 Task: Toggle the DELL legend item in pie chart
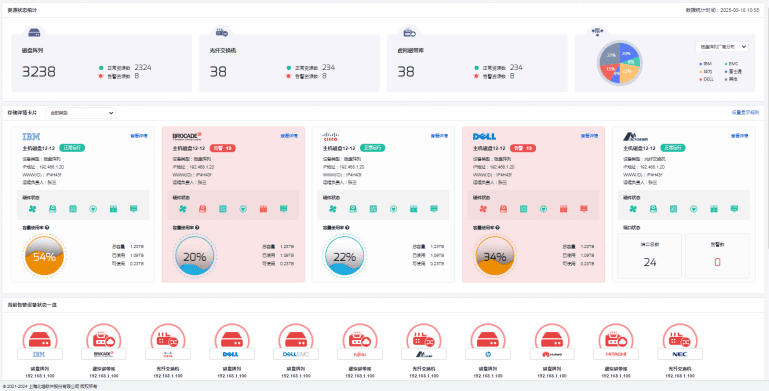[706, 79]
